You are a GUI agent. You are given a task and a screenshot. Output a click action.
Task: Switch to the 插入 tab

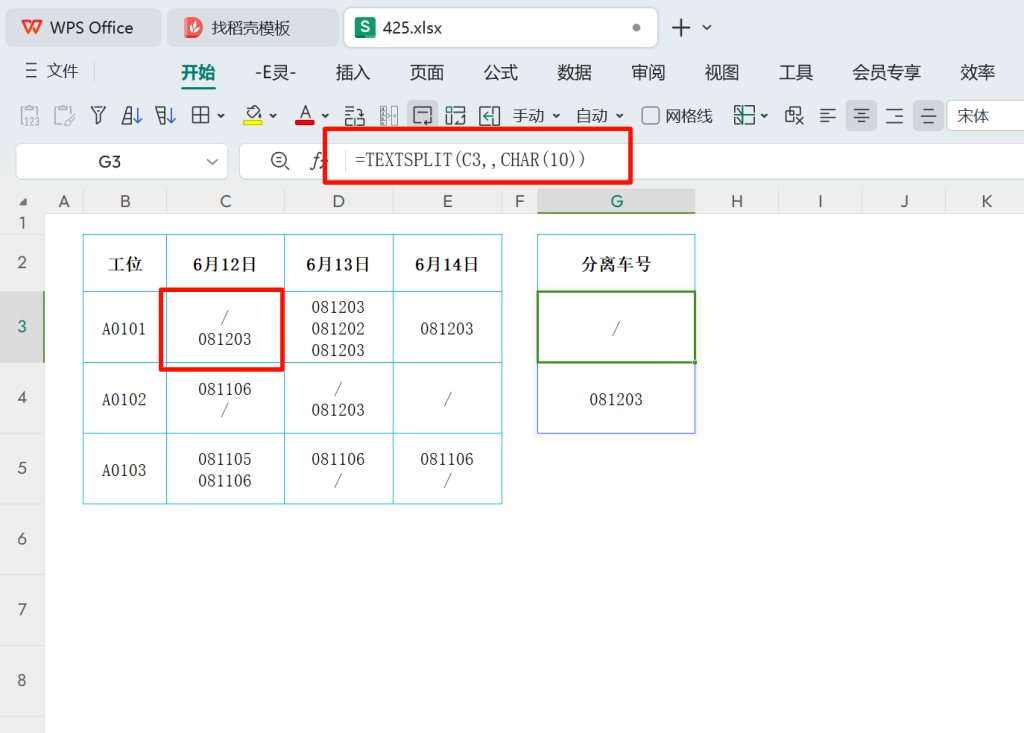tap(353, 73)
